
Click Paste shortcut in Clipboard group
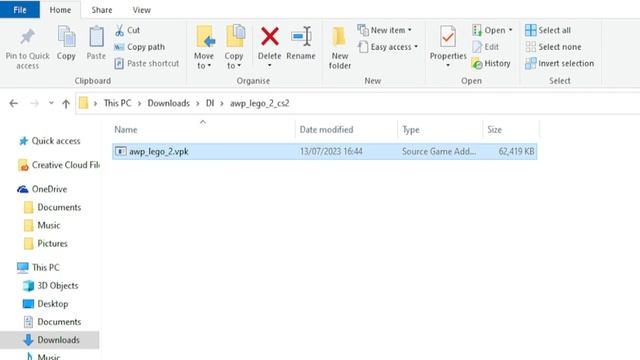(147, 64)
